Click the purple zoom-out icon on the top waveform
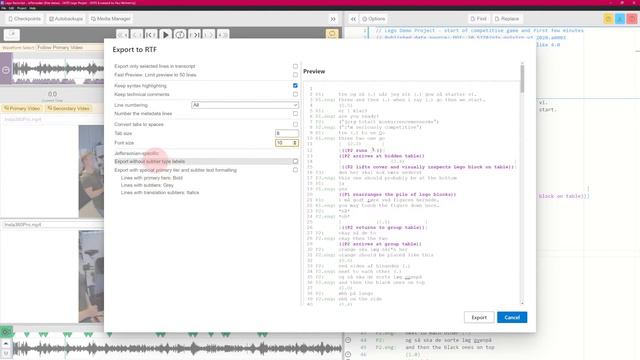Image resolution: width=640 pixels, height=360 pixels. pyautogui.click(x=6, y=70)
